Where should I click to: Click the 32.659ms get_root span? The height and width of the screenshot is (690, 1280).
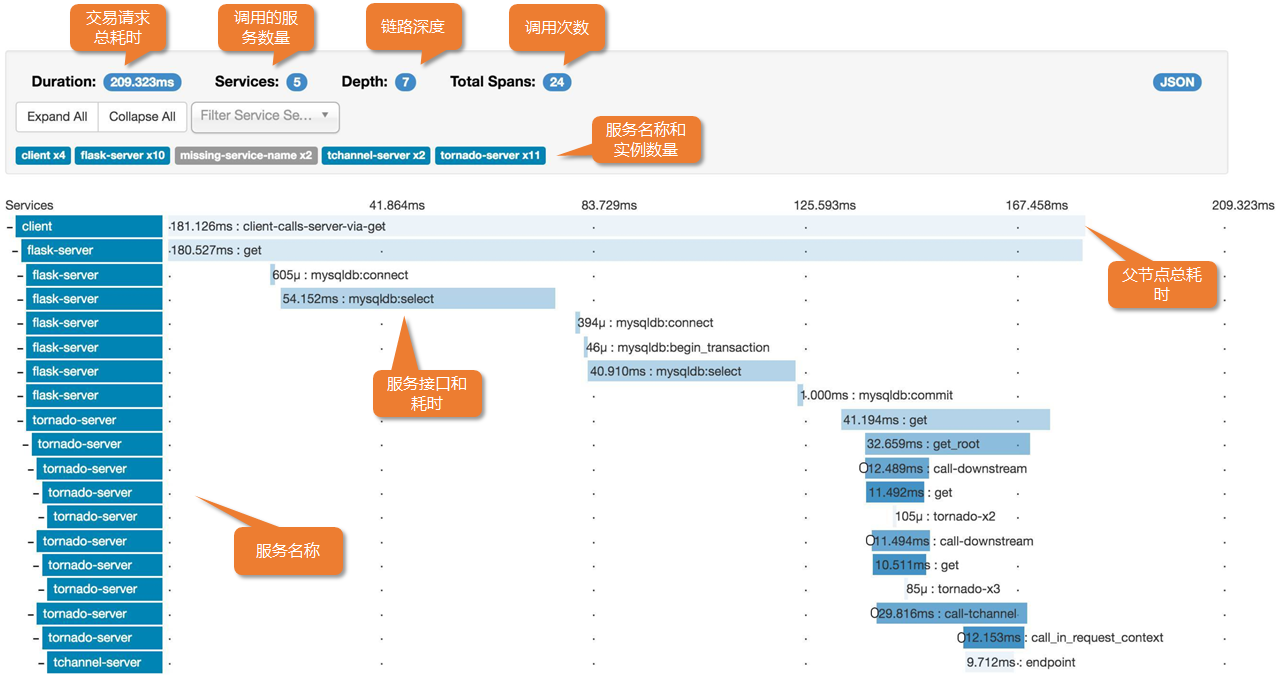click(947, 445)
